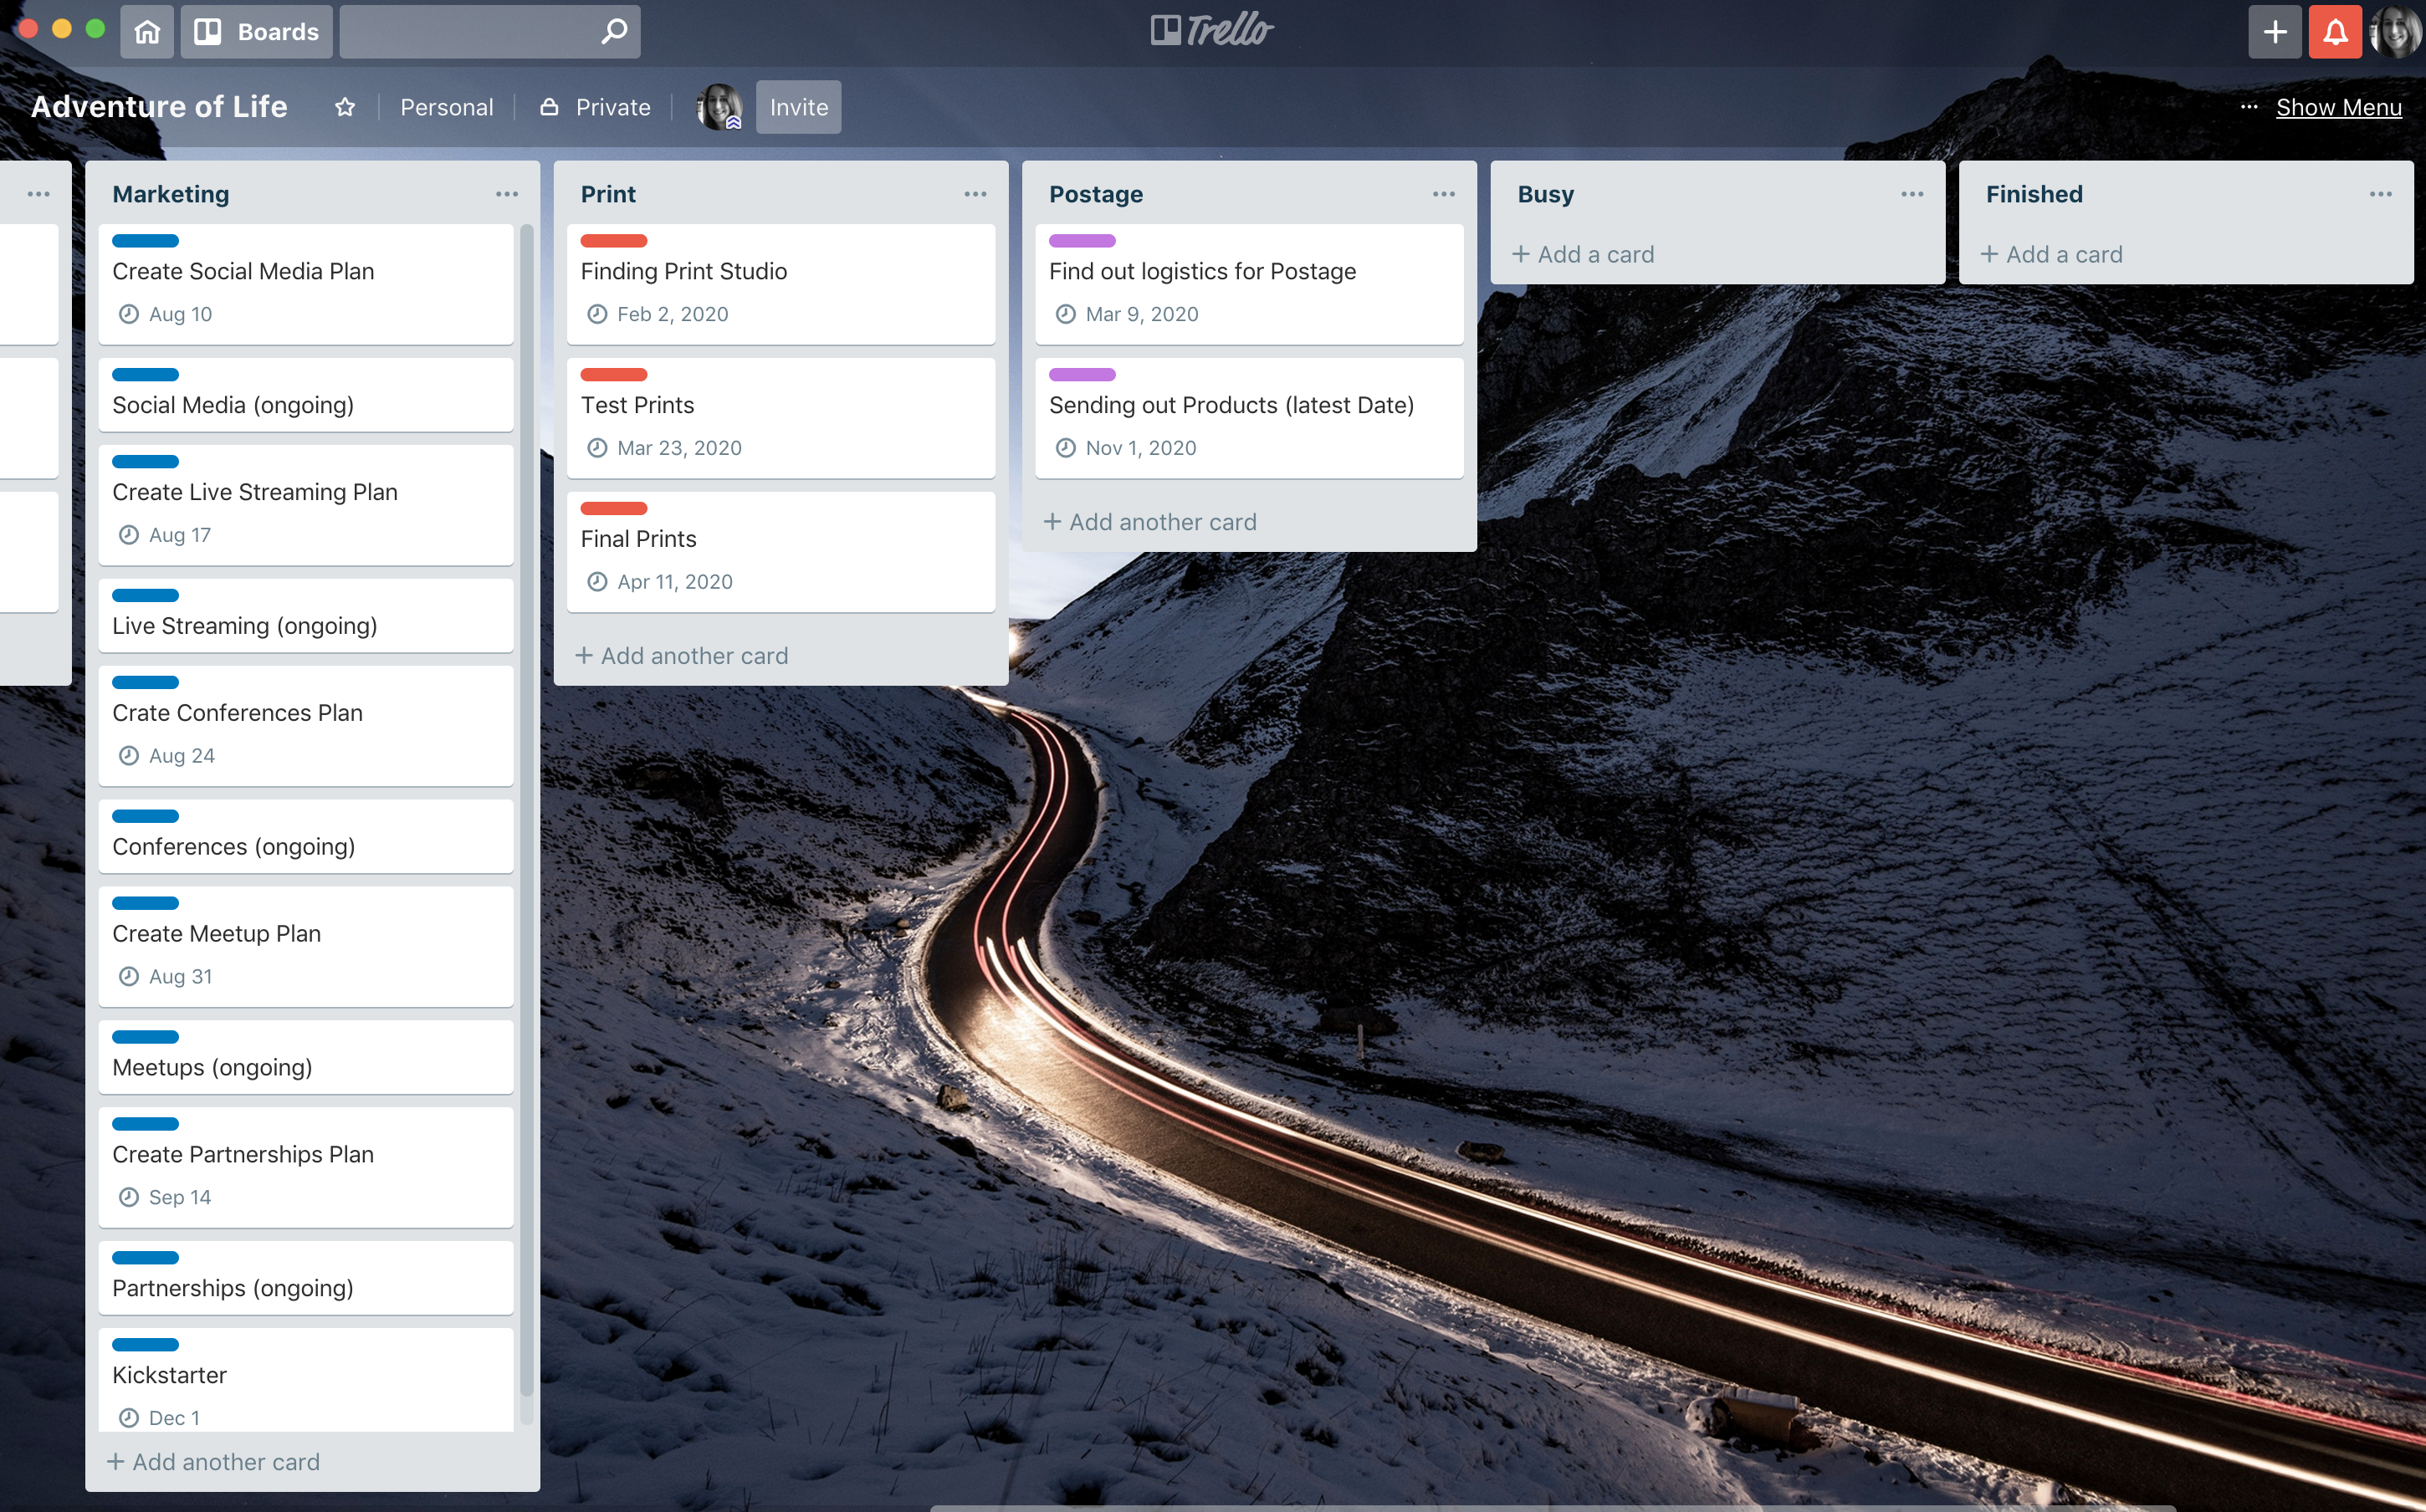This screenshot has height=1512, width=2426.
Task: Open the account avatar at top right
Action: click(x=2396, y=32)
